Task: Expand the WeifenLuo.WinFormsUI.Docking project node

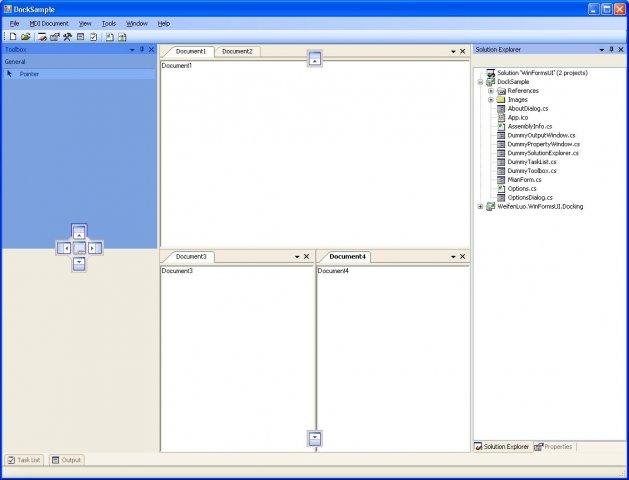Action: [480, 207]
